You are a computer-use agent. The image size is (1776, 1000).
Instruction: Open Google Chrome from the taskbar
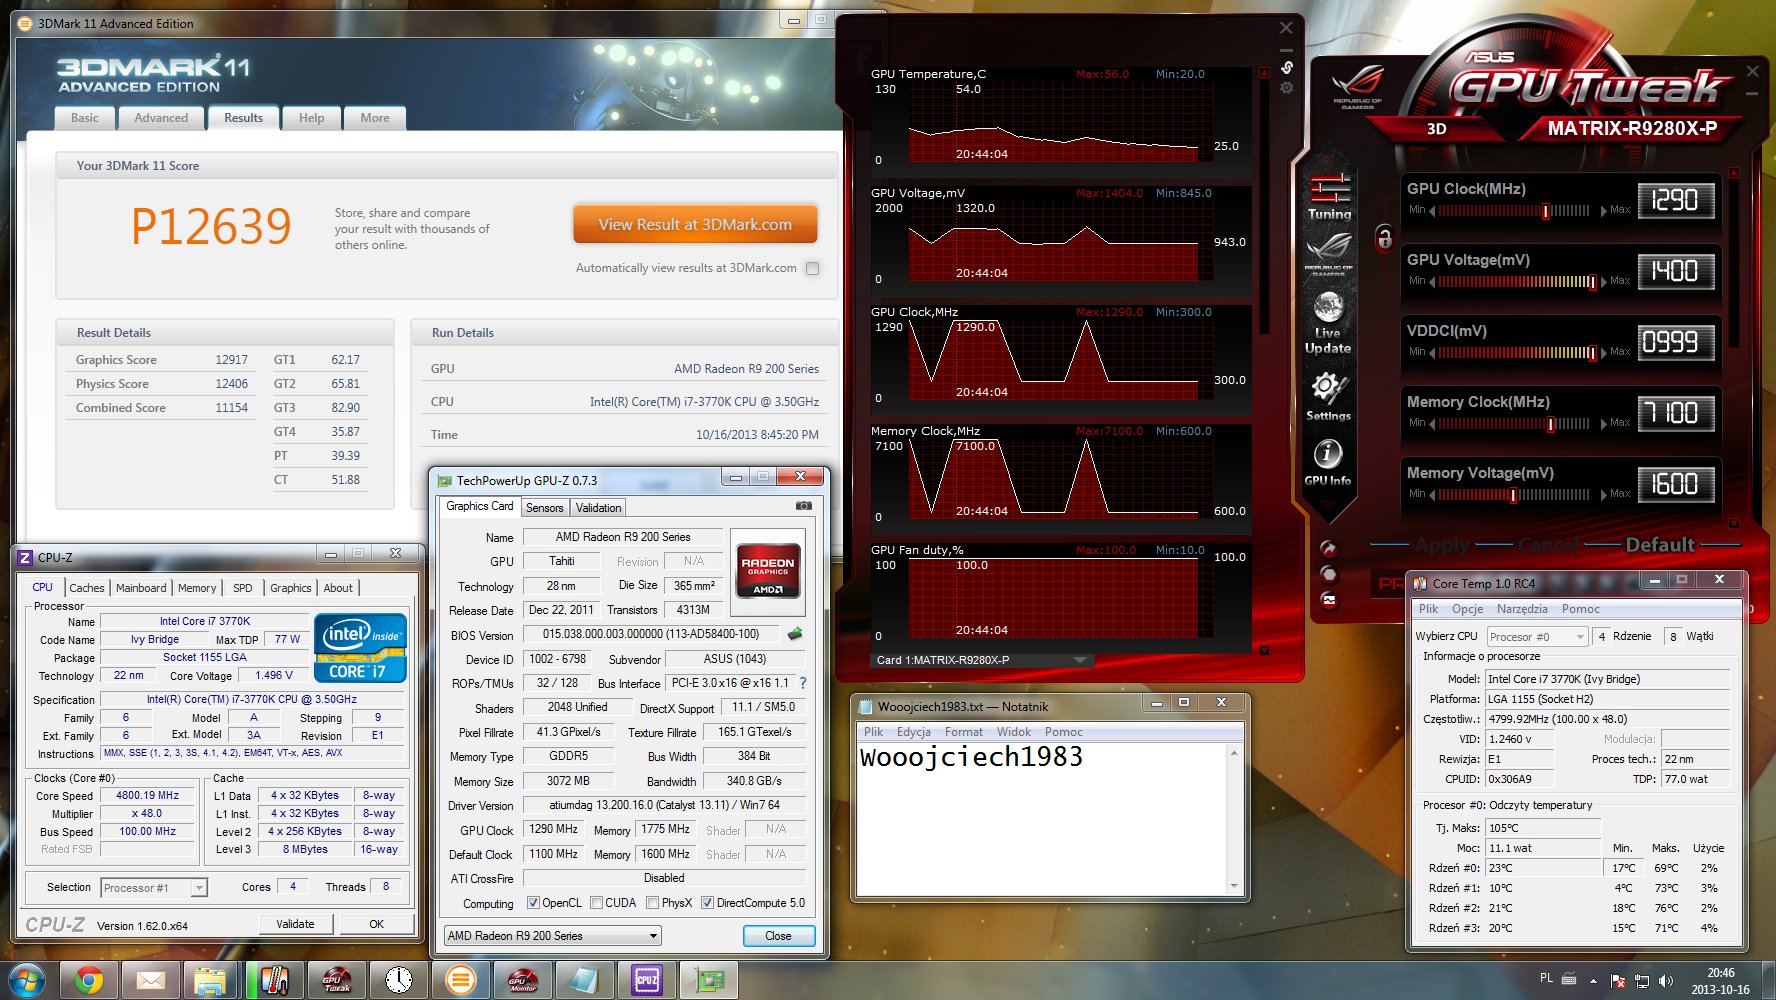(89, 981)
